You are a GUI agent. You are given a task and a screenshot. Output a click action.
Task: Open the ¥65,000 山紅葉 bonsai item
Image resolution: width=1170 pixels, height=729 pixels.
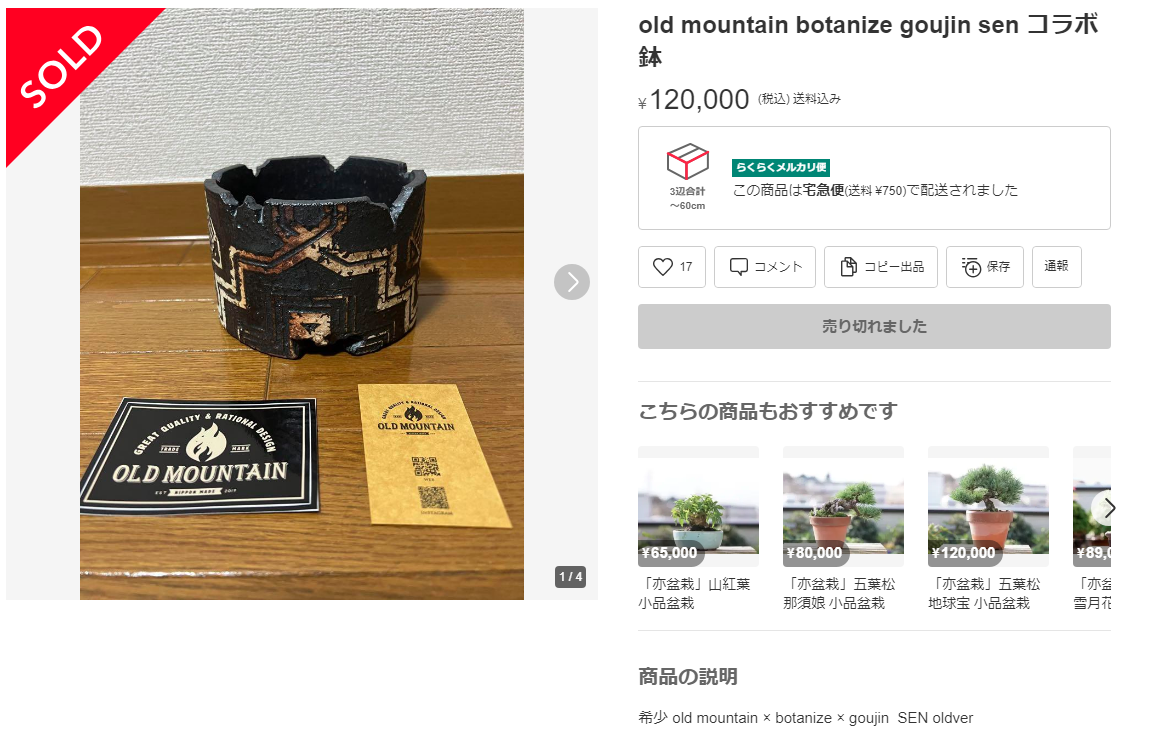698,507
